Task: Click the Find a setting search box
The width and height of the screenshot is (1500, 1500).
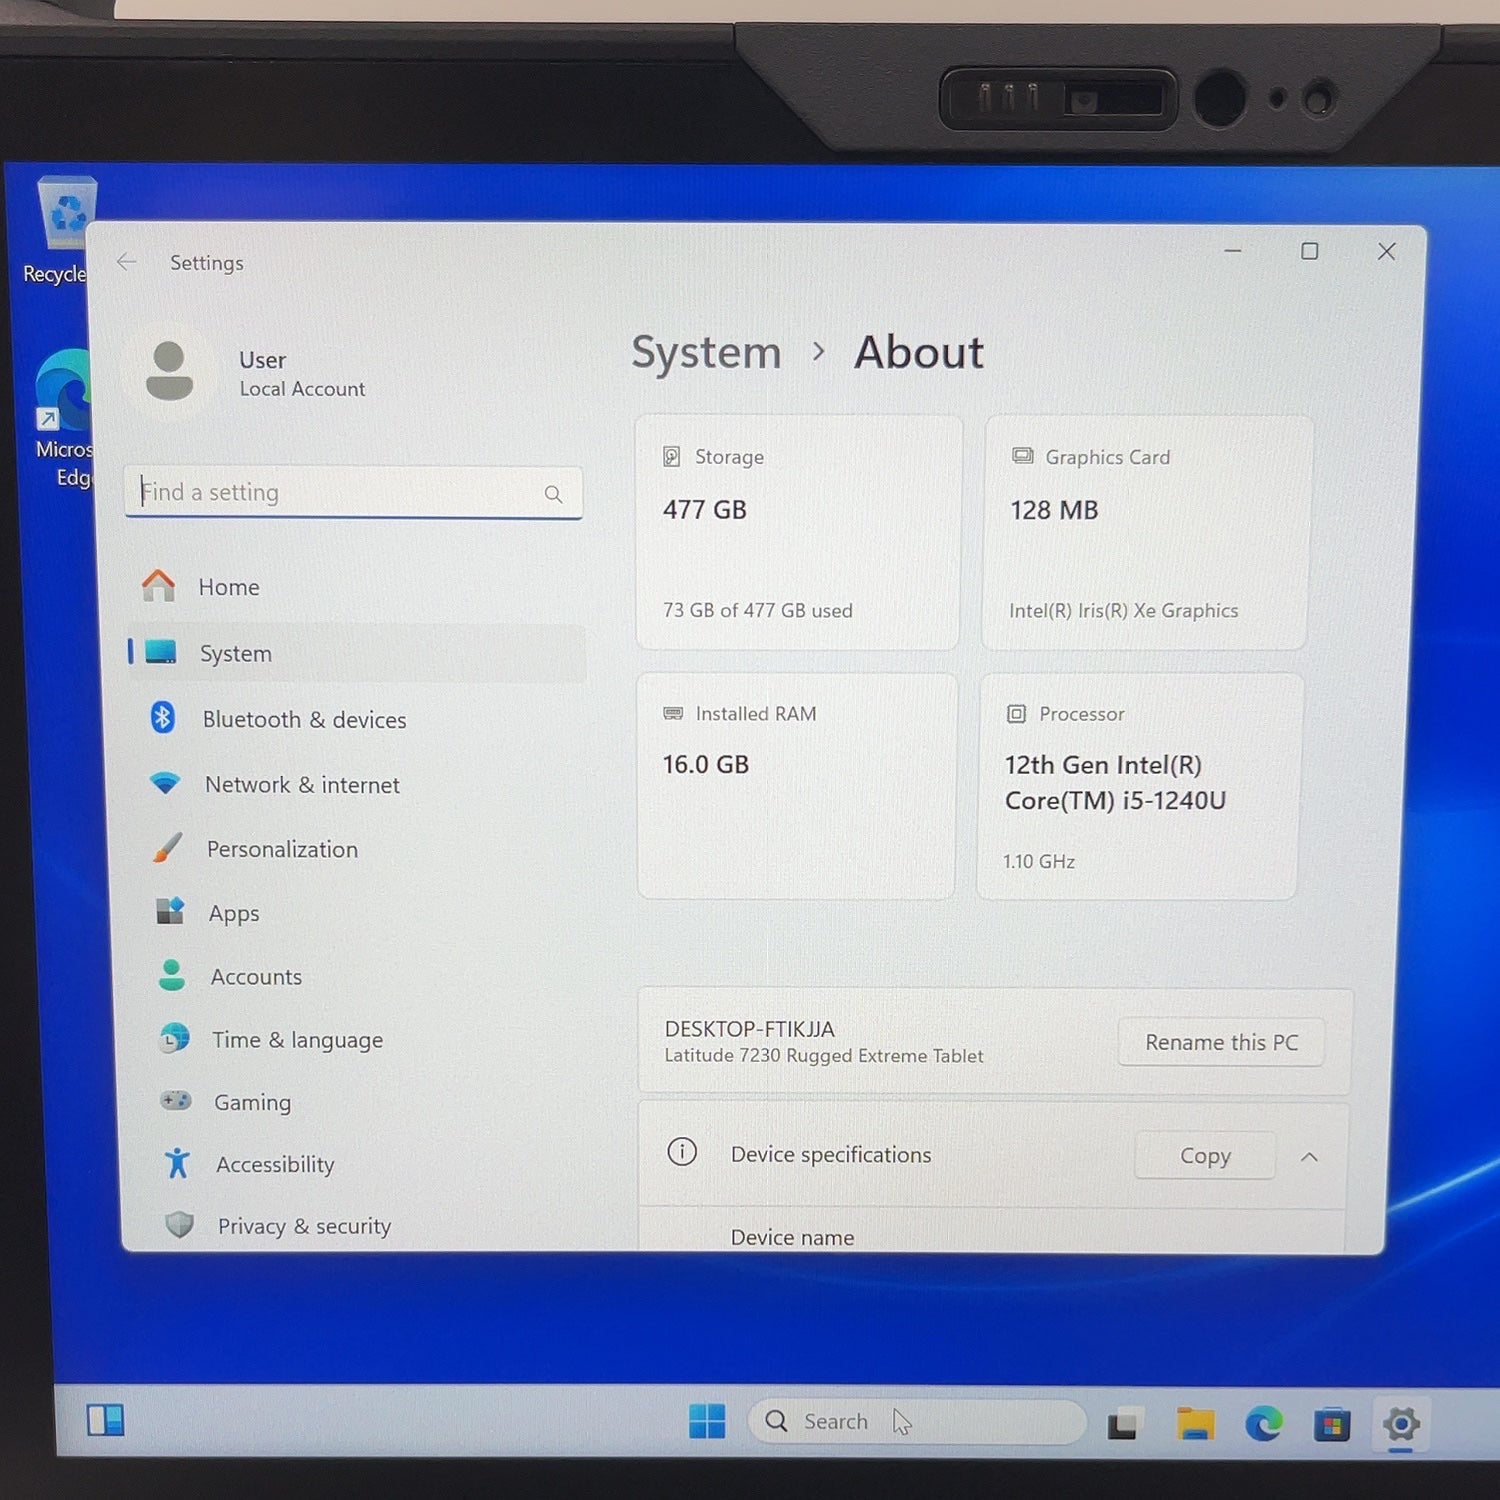Action: [354, 493]
